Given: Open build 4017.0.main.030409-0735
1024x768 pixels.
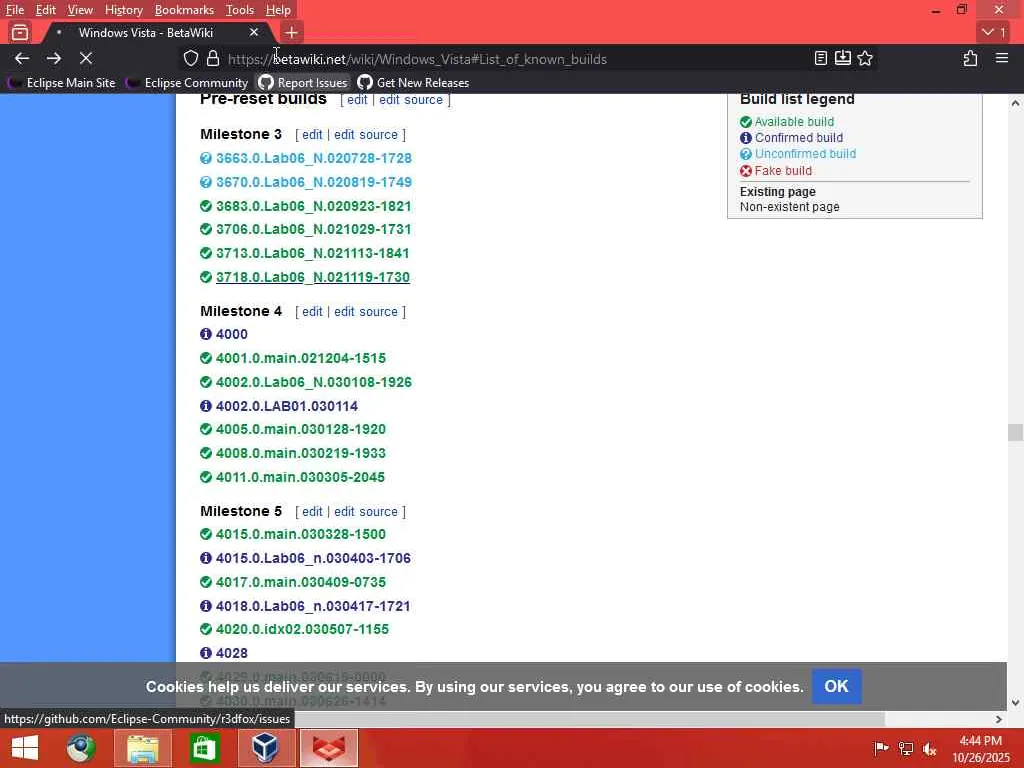Looking at the screenshot, I should pyautogui.click(x=300, y=582).
